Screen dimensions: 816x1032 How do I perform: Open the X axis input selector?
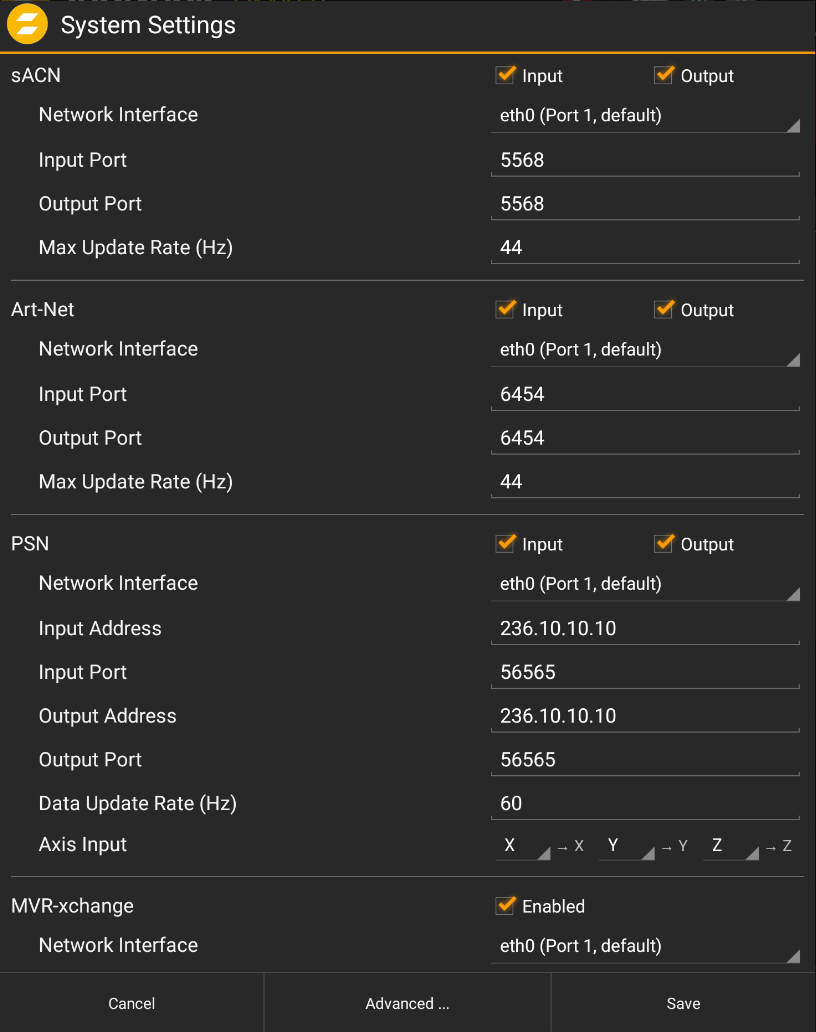click(x=520, y=846)
